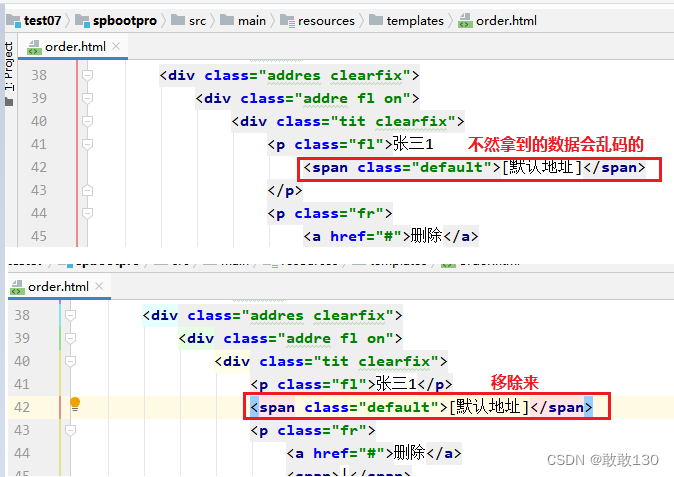The height and width of the screenshot is (477, 674).
Task: Close the lower order.html editor tab
Action: pos(99,286)
